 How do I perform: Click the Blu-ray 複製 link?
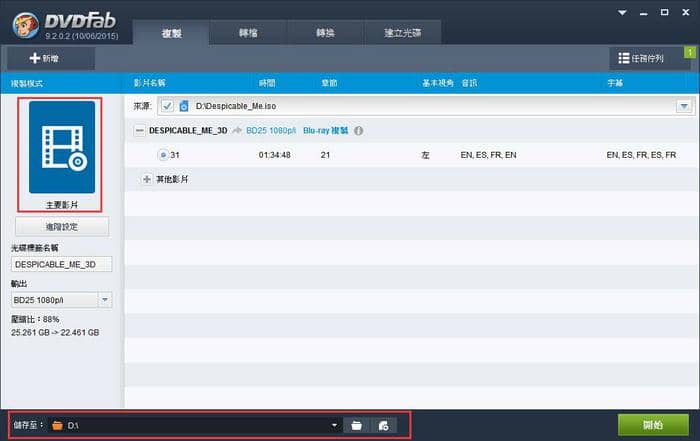coord(325,130)
